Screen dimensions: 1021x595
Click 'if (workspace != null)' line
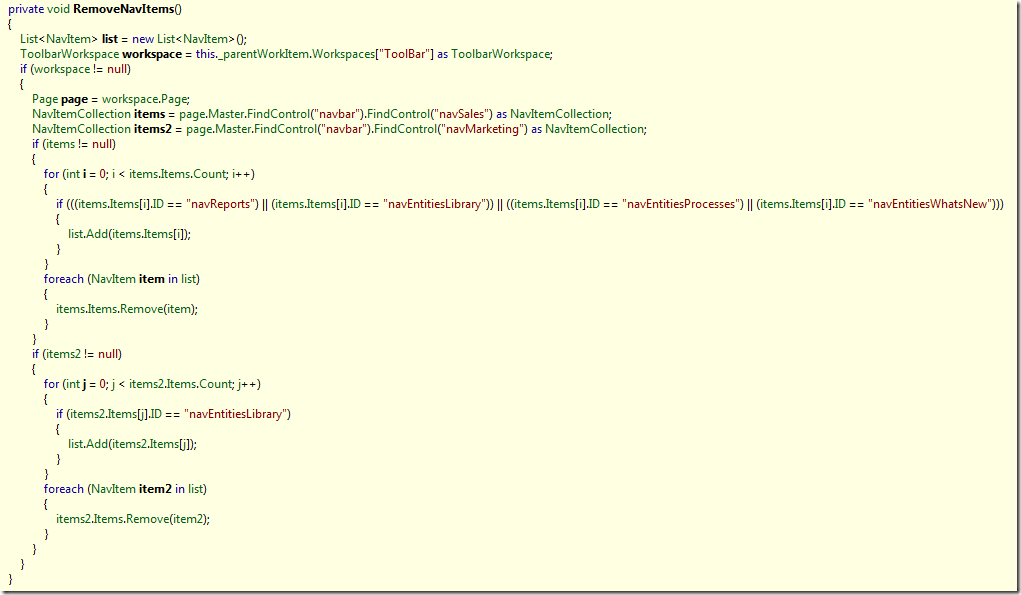(76, 69)
